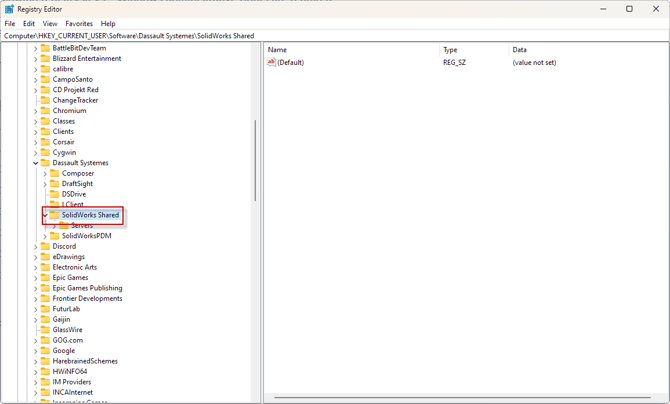Select the GlassWire folder icon
Screen dimensions: 670x404
point(45,330)
